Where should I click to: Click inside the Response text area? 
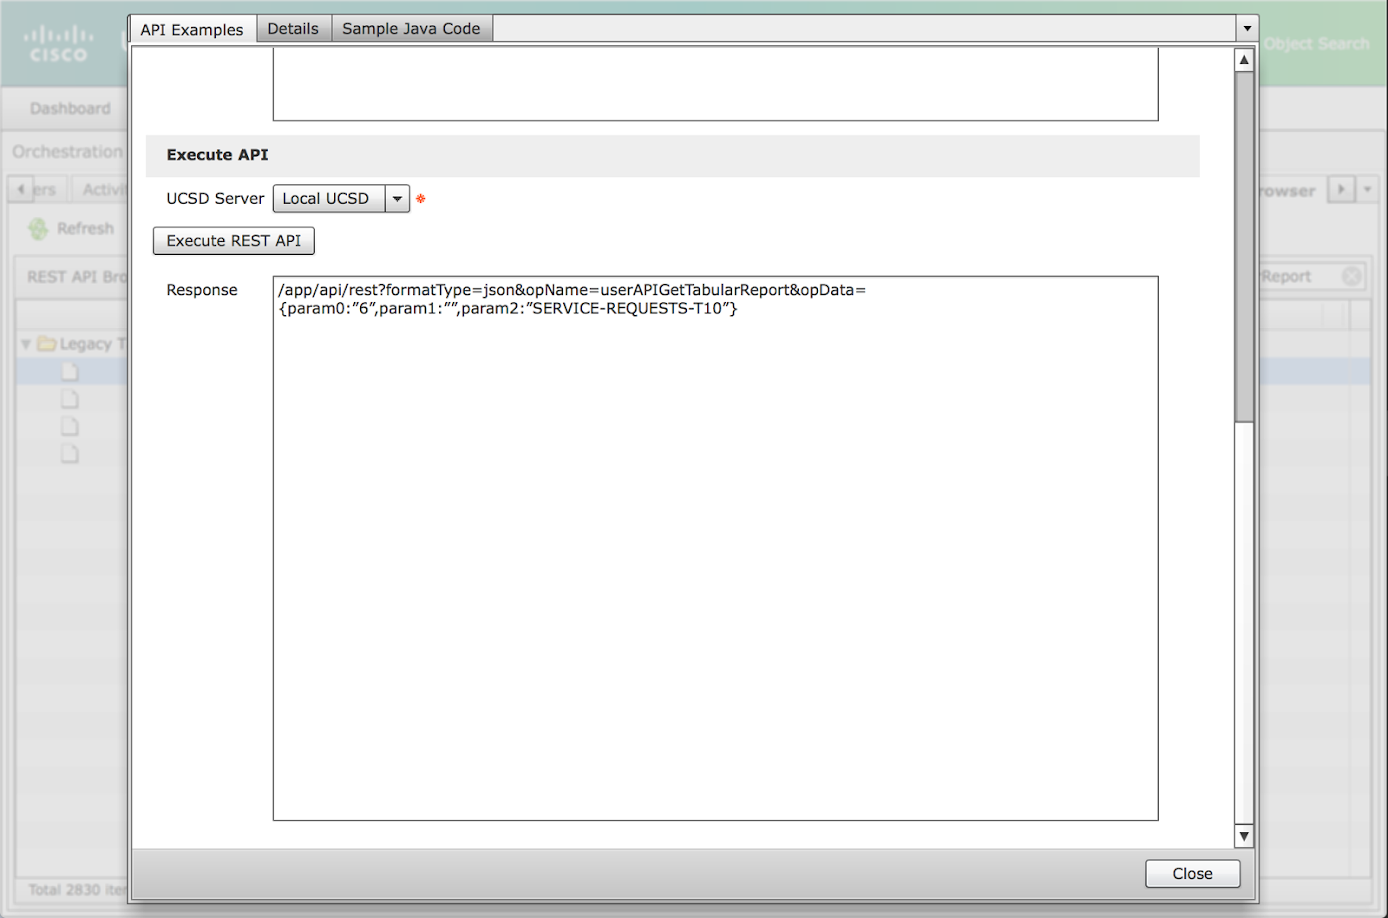coord(715,560)
